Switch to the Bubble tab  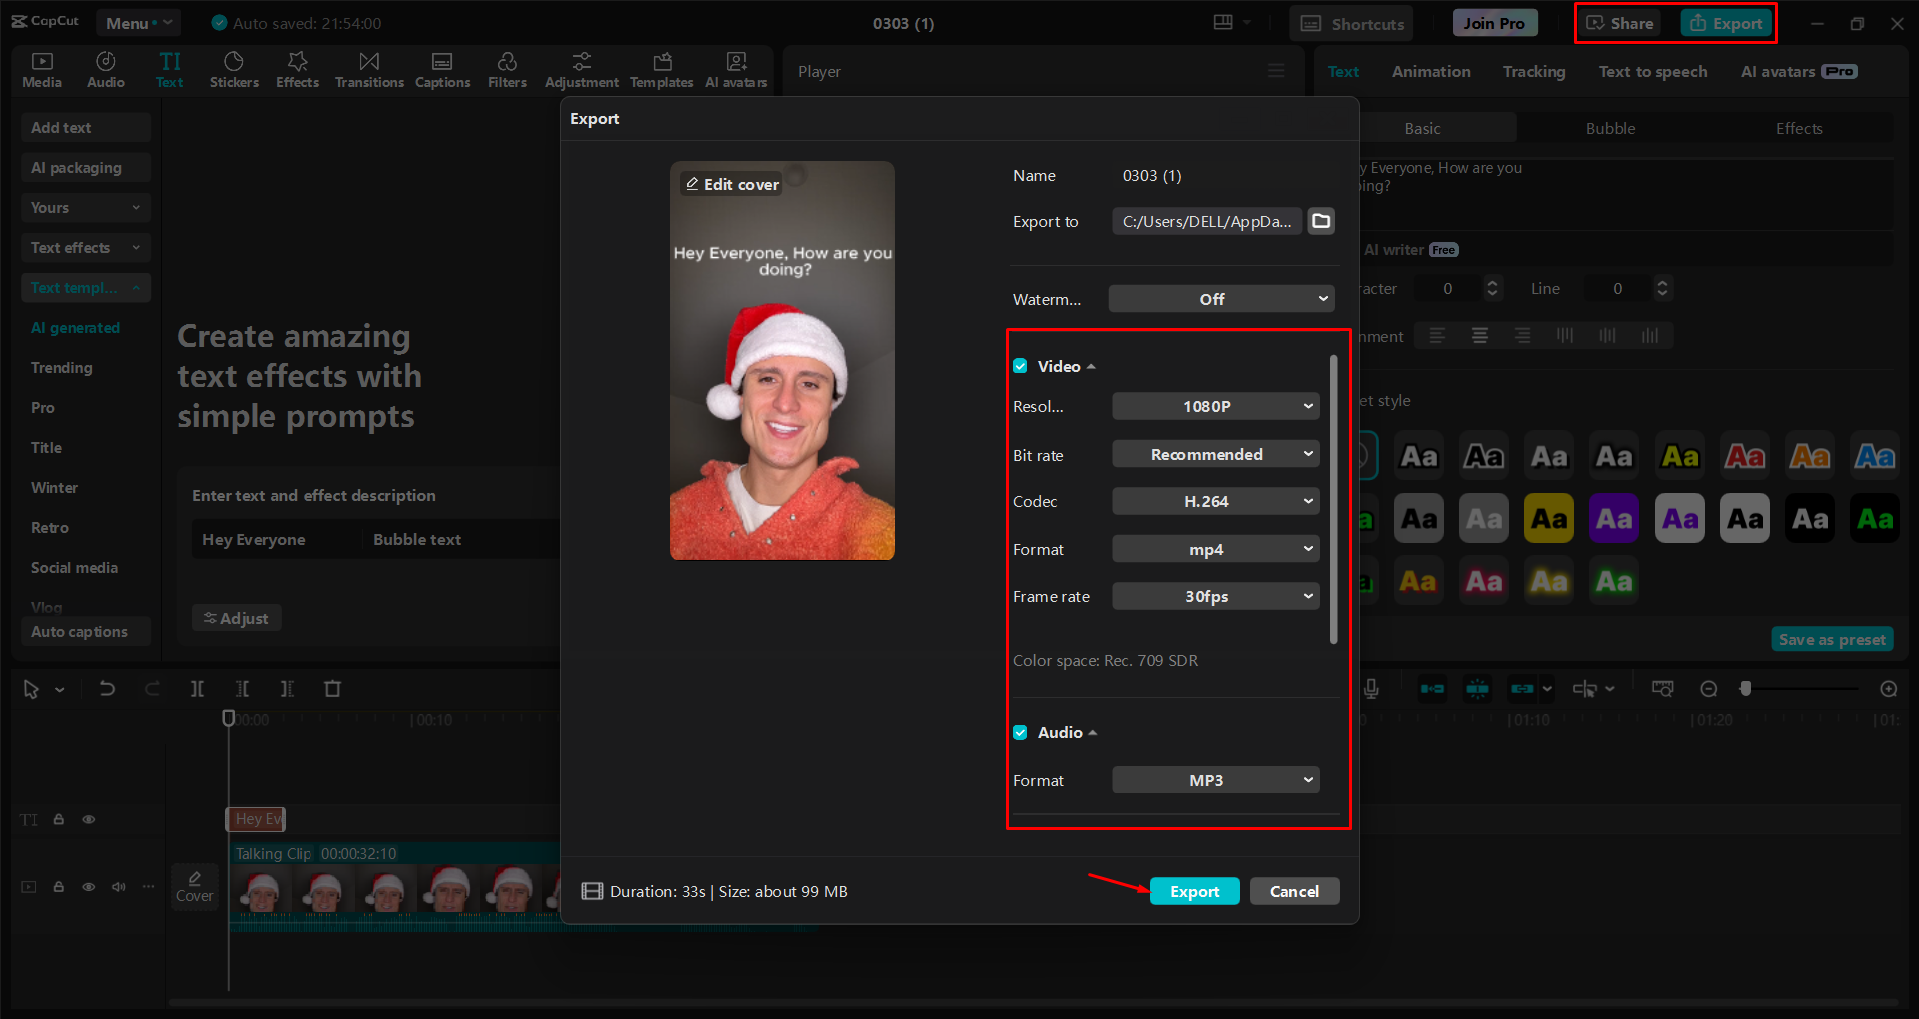(1610, 128)
